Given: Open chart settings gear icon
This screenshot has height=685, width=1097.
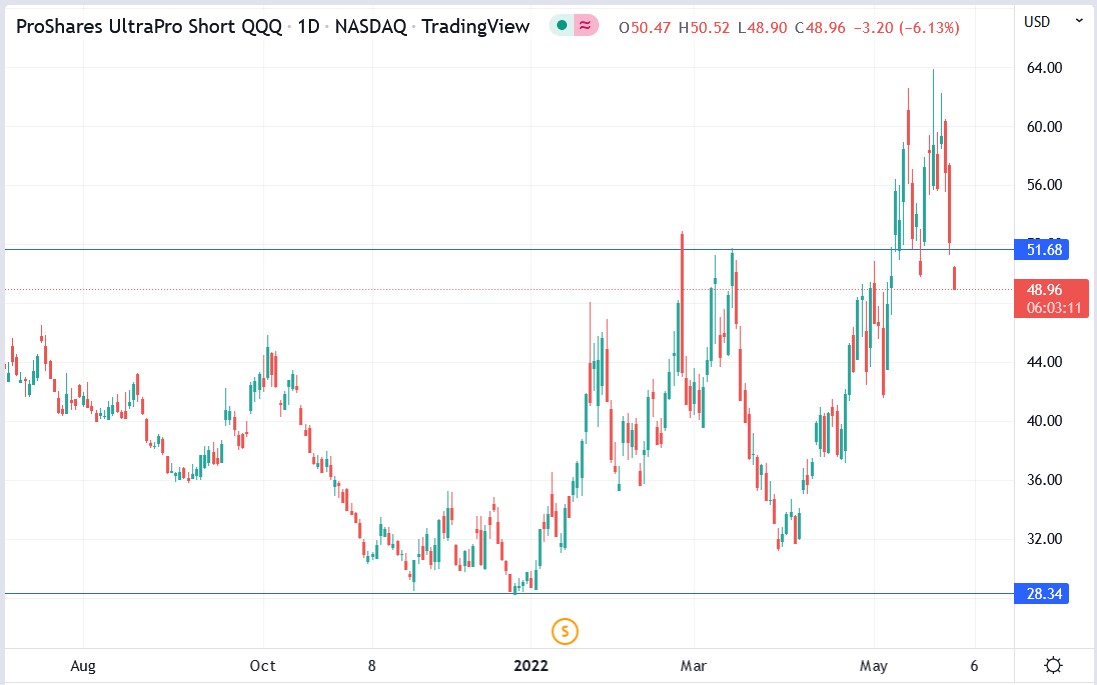Looking at the screenshot, I should 1053,665.
